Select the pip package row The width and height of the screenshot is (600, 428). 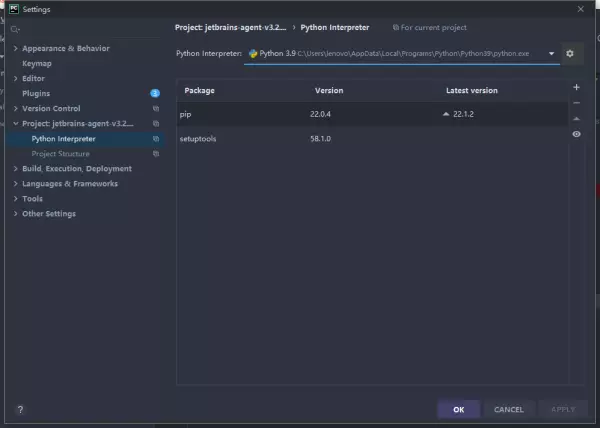point(372,114)
